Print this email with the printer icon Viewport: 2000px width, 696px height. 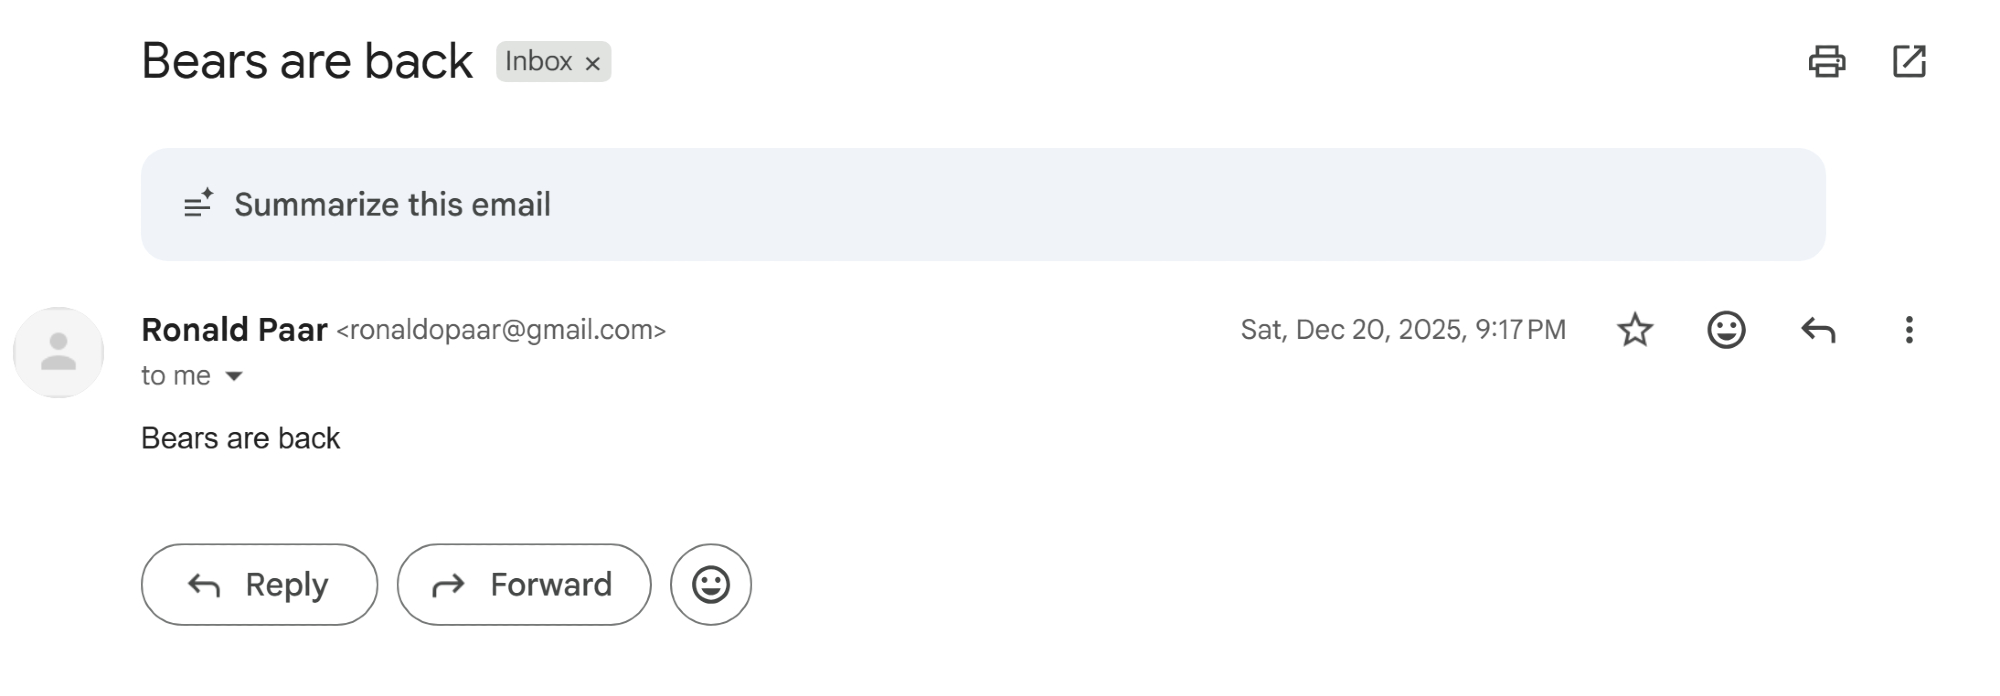(1826, 62)
